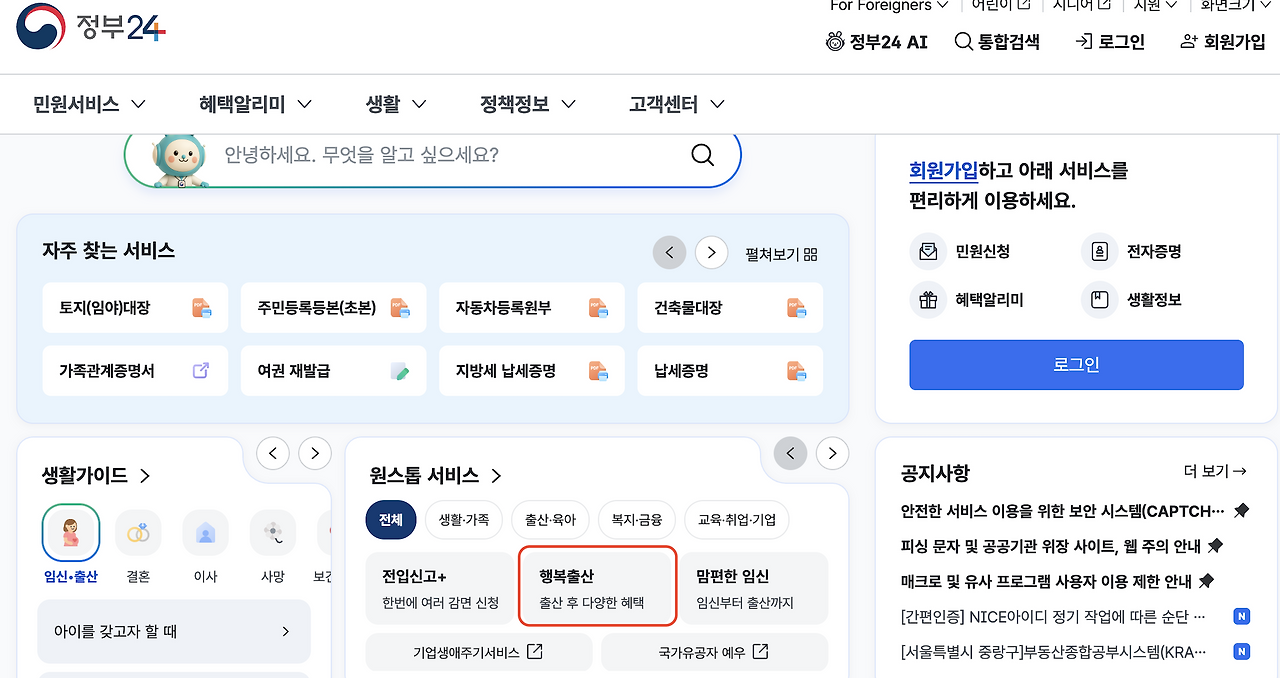Open 토지(임야)대장 service
This screenshot has width=1280, height=678.
pos(135,308)
